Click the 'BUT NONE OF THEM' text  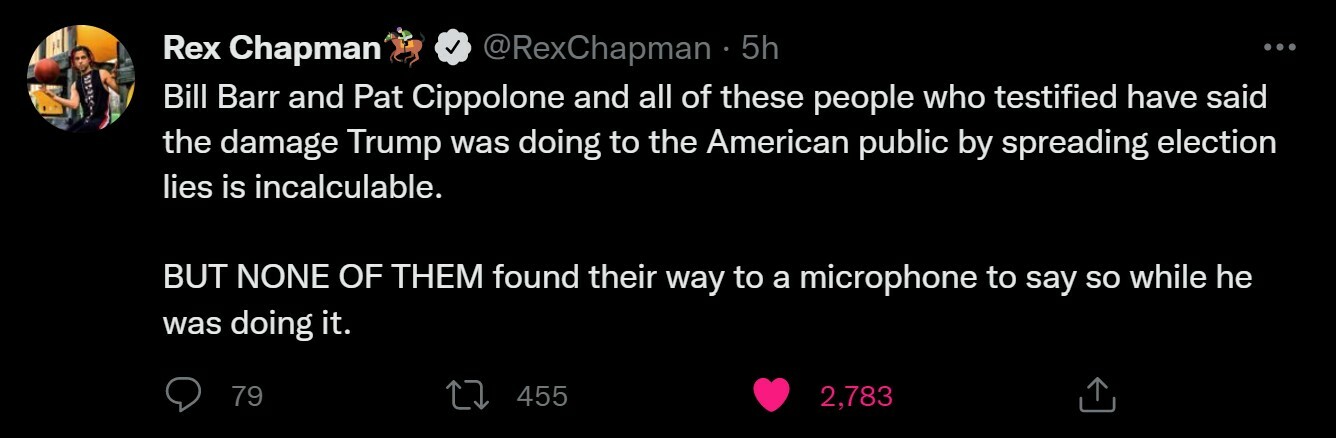pyautogui.click(x=324, y=279)
